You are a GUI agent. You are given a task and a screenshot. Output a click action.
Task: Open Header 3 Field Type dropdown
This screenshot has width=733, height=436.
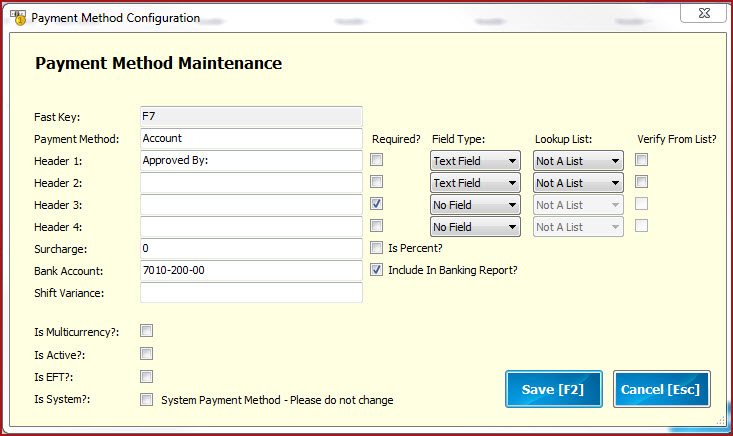tap(475, 205)
